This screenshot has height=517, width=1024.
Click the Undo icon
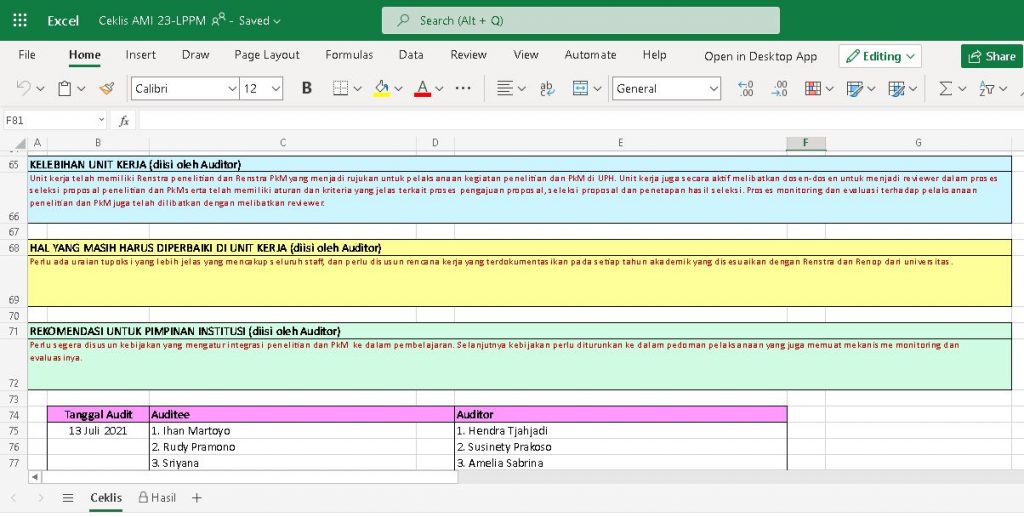pos(24,89)
